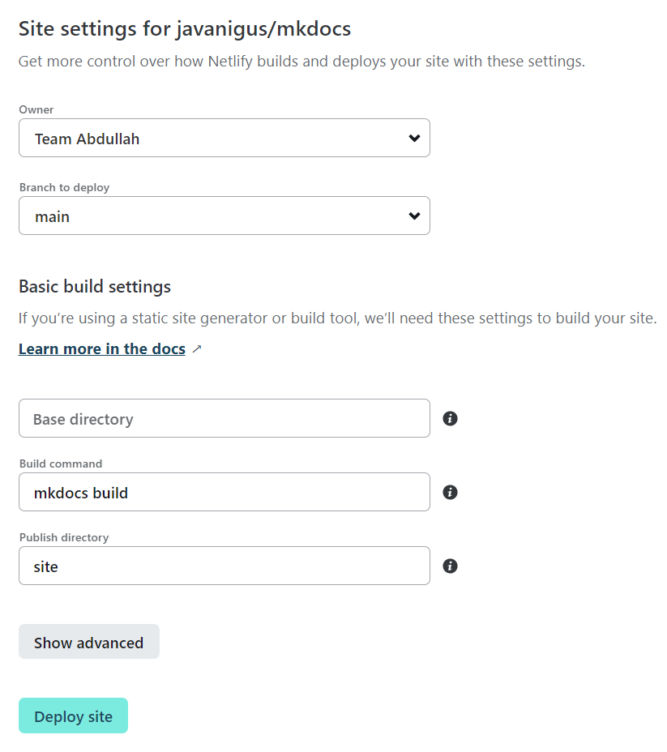The height and width of the screenshot is (752, 667).
Task: Click the chevron arrow in the branch selector
Action: (414, 216)
